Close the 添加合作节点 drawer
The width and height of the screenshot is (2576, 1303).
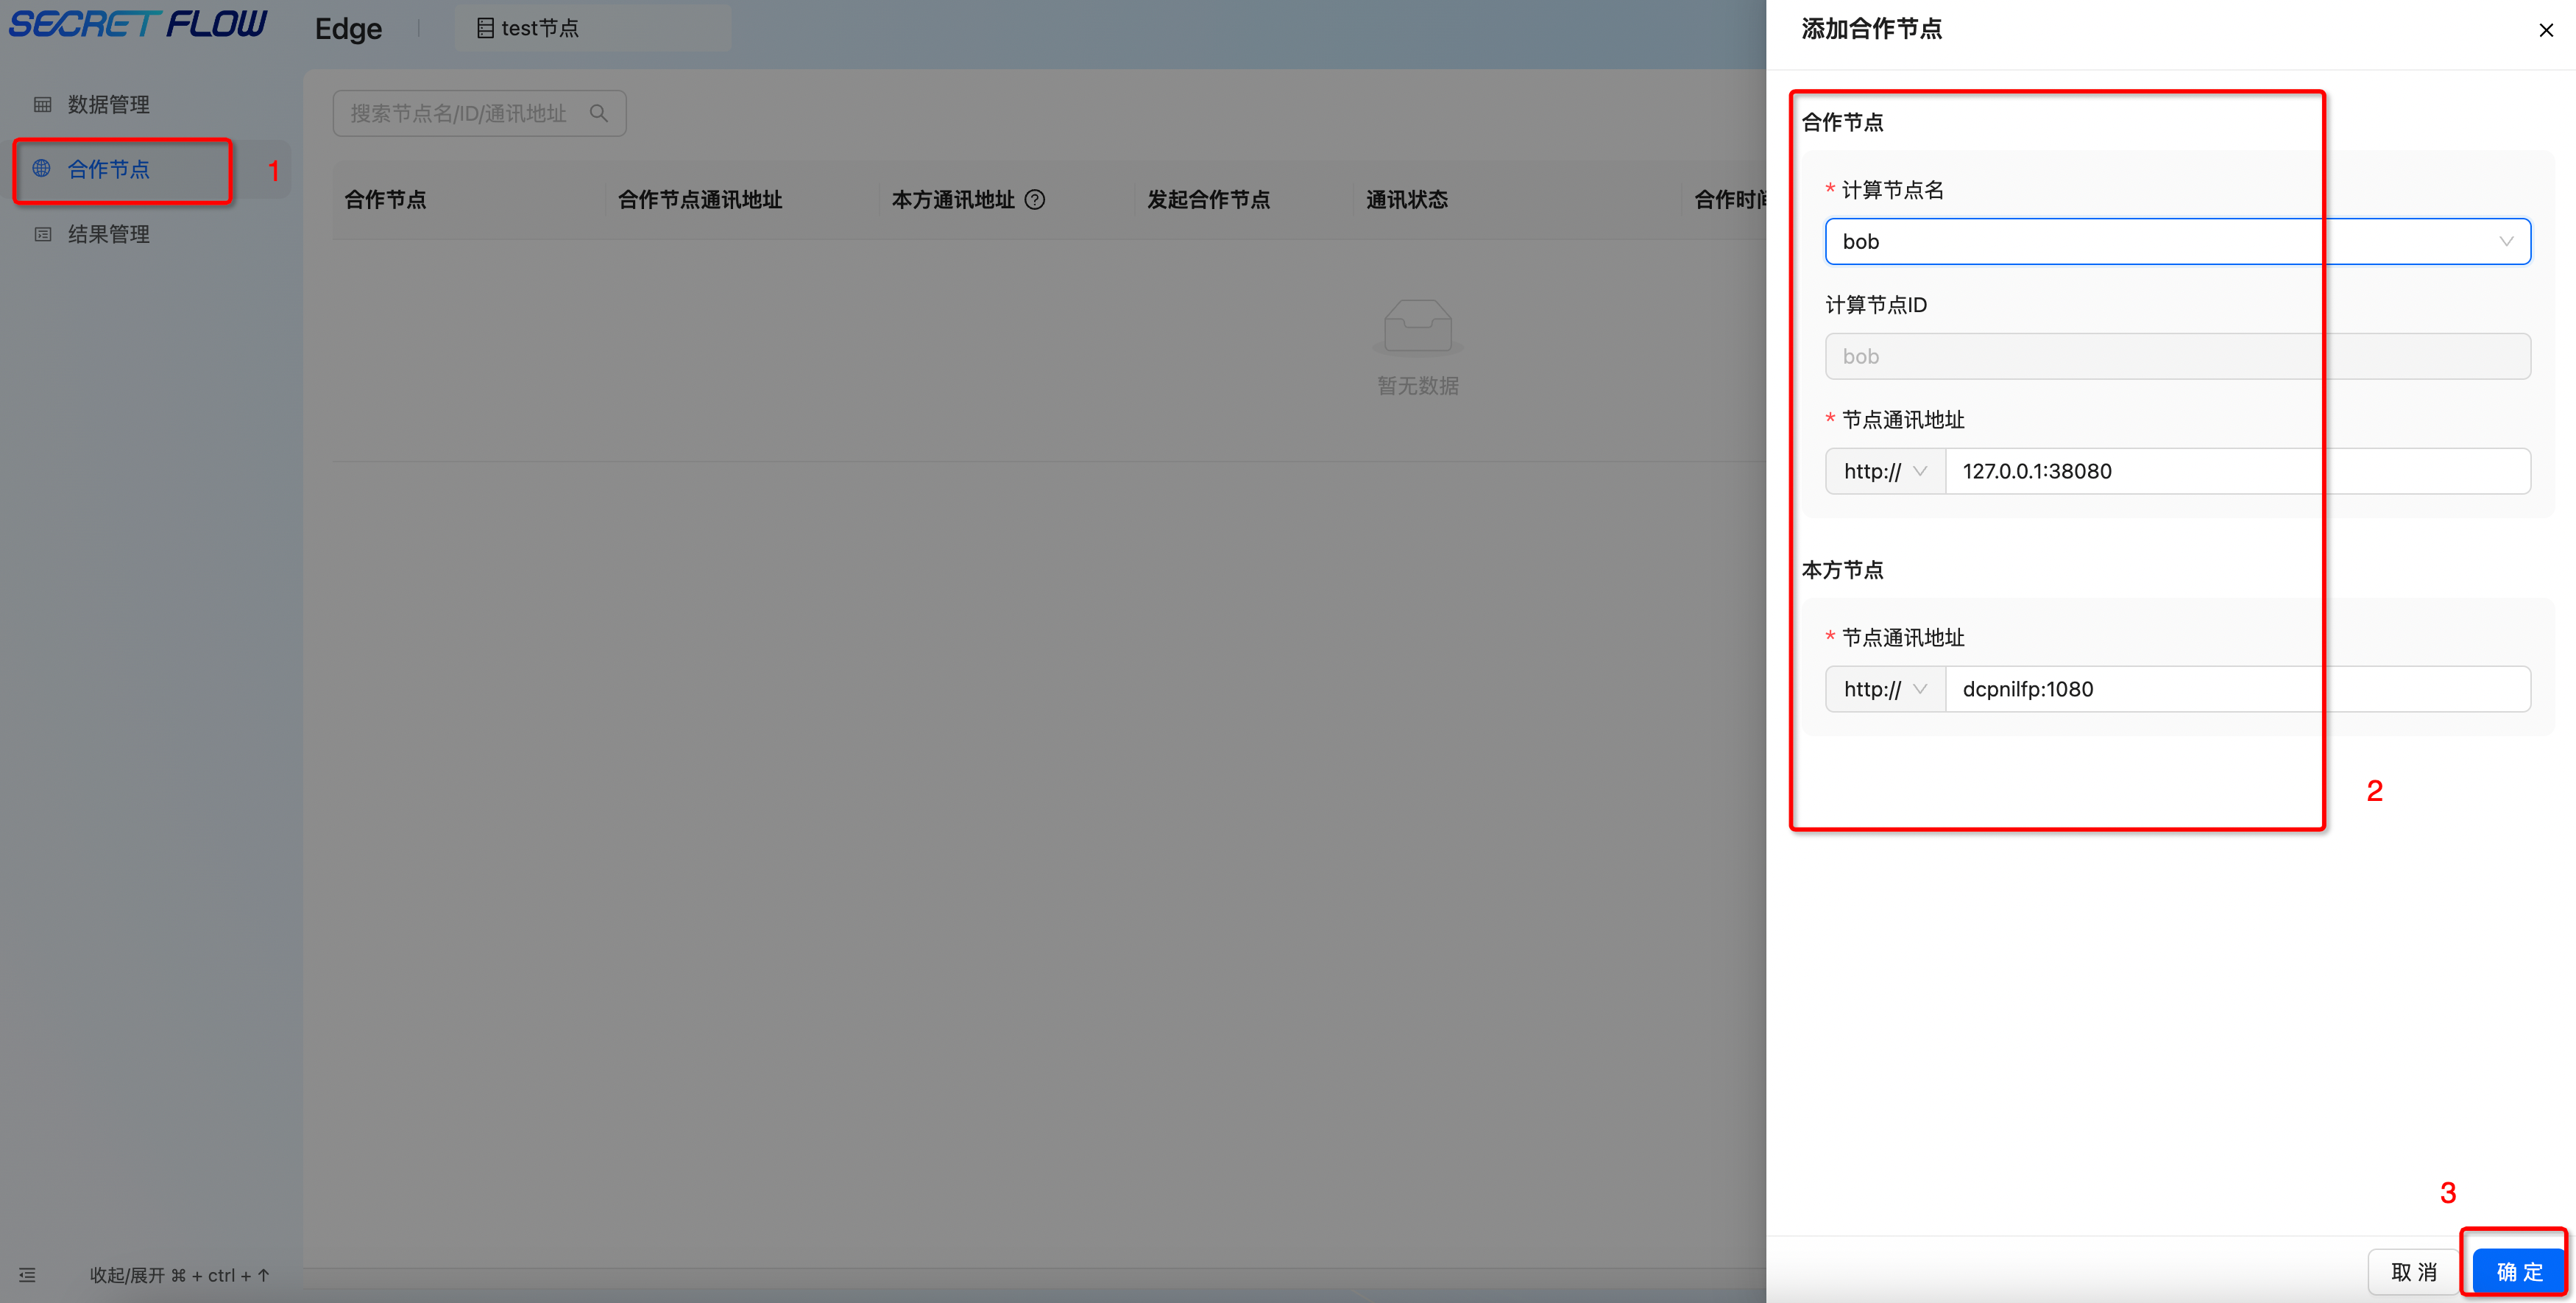pos(2545,30)
